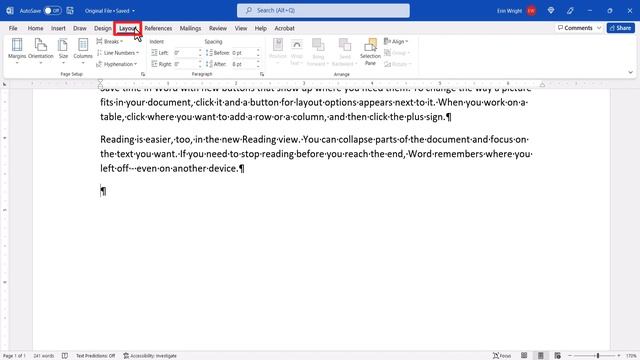640x360 pixels.
Task: Click the Search box
Action: point(323,11)
